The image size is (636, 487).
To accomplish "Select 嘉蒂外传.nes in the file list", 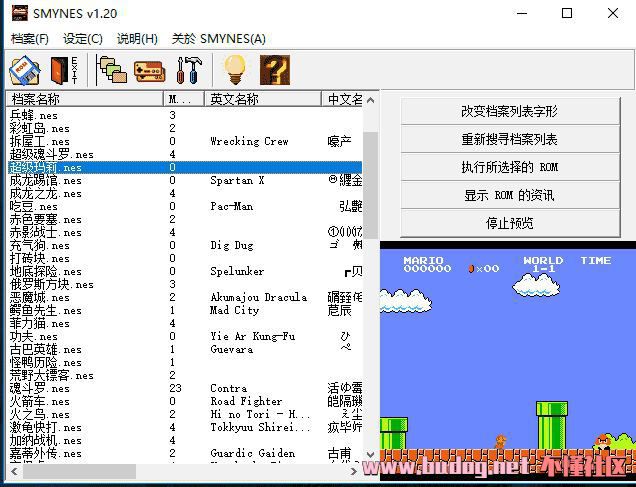I will tap(45, 453).
